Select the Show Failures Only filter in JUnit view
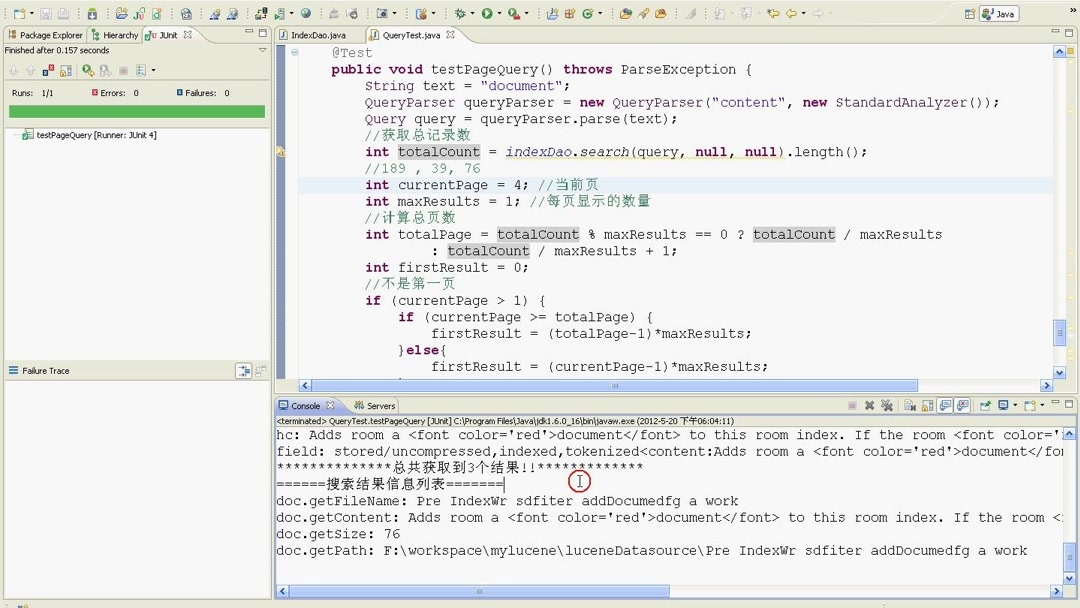 coord(47,70)
